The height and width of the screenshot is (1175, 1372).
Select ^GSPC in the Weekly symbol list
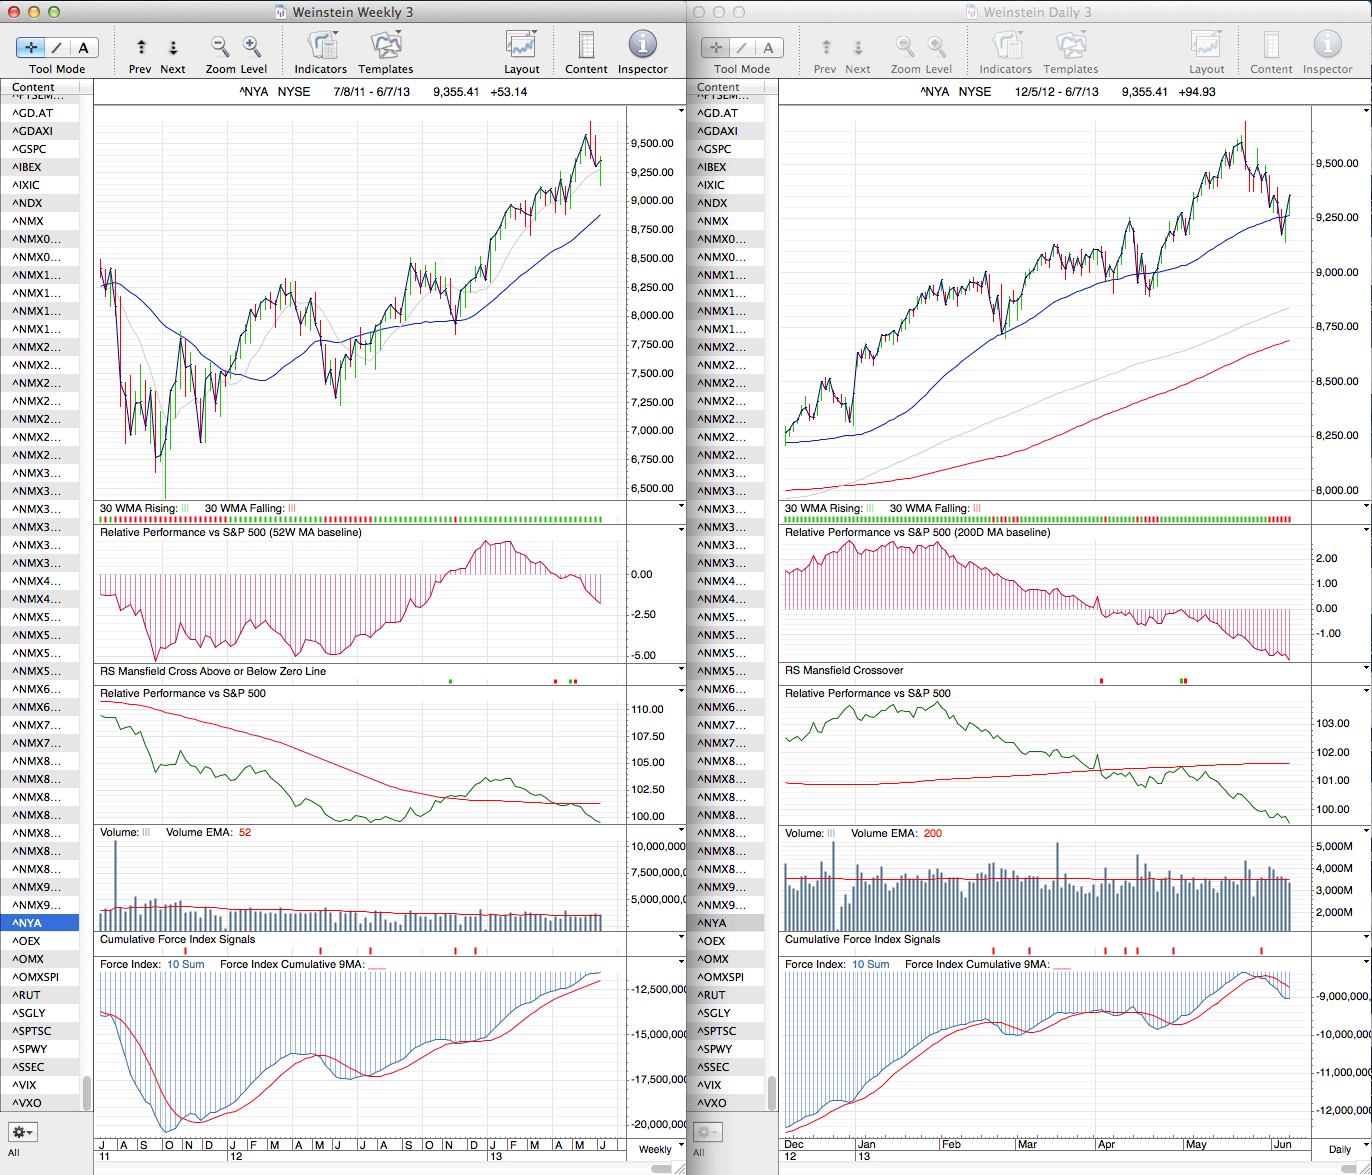[30, 149]
